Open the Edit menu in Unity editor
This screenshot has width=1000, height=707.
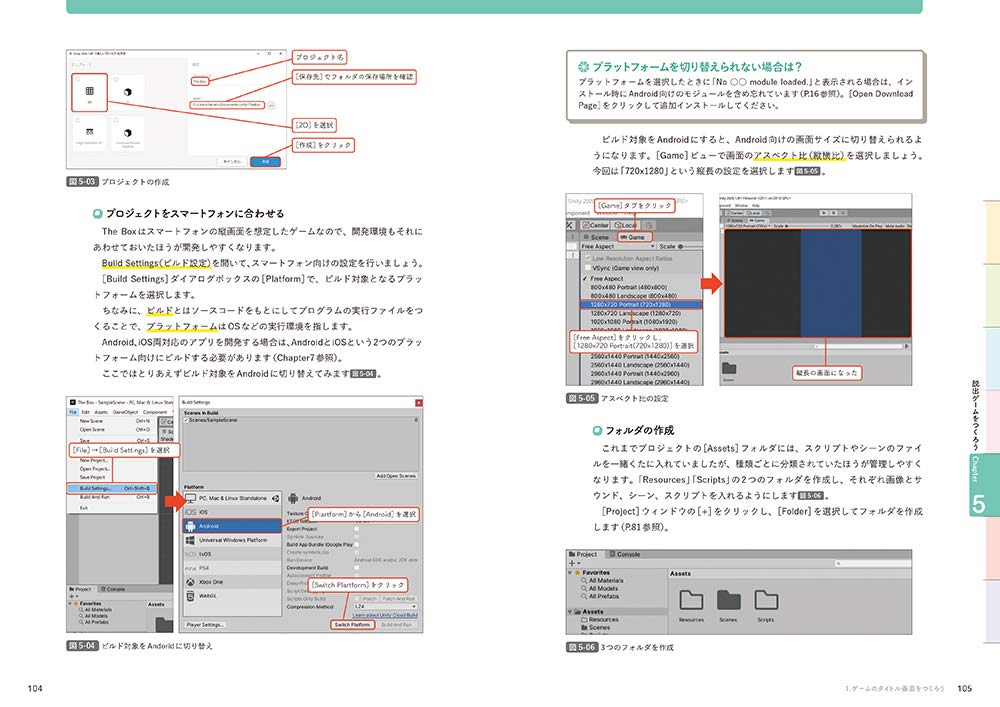[x=85, y=412]
